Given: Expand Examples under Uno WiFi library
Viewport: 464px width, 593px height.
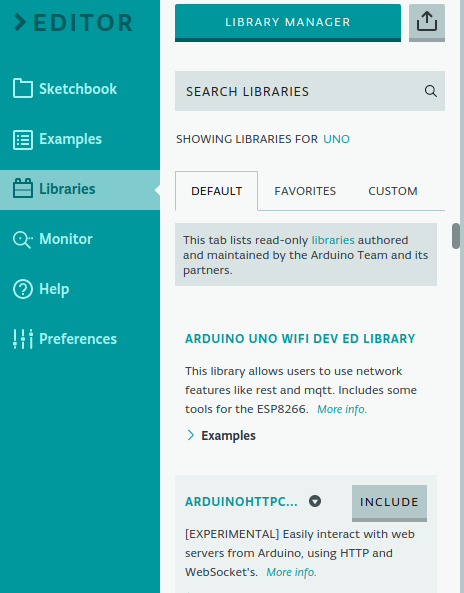Looking at the screenshot, I should pos(221,436).
